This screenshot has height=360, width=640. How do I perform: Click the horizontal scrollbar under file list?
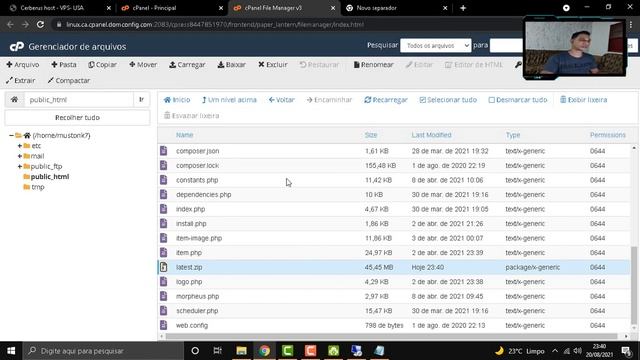tap(391, 336)
